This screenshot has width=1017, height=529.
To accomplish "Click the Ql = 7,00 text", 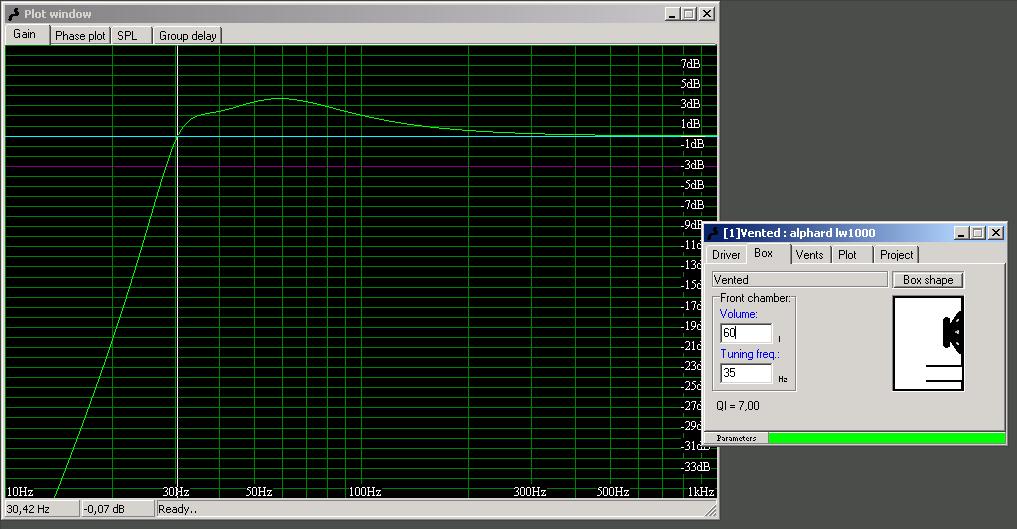I will tap(737, 406).
